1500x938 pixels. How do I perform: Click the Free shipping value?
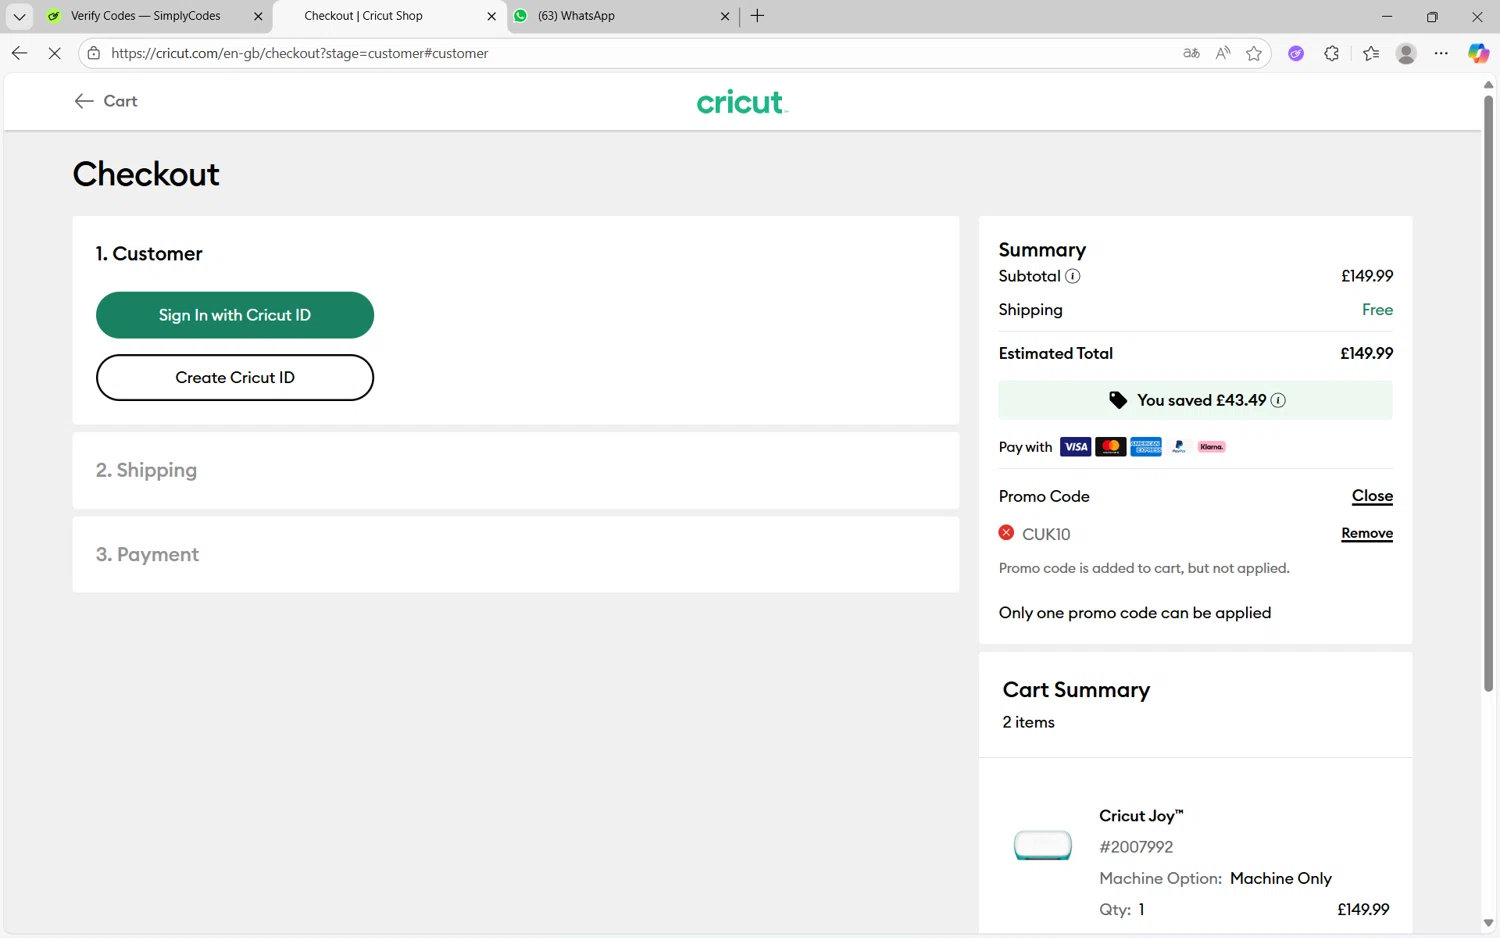pos(1377,310)
